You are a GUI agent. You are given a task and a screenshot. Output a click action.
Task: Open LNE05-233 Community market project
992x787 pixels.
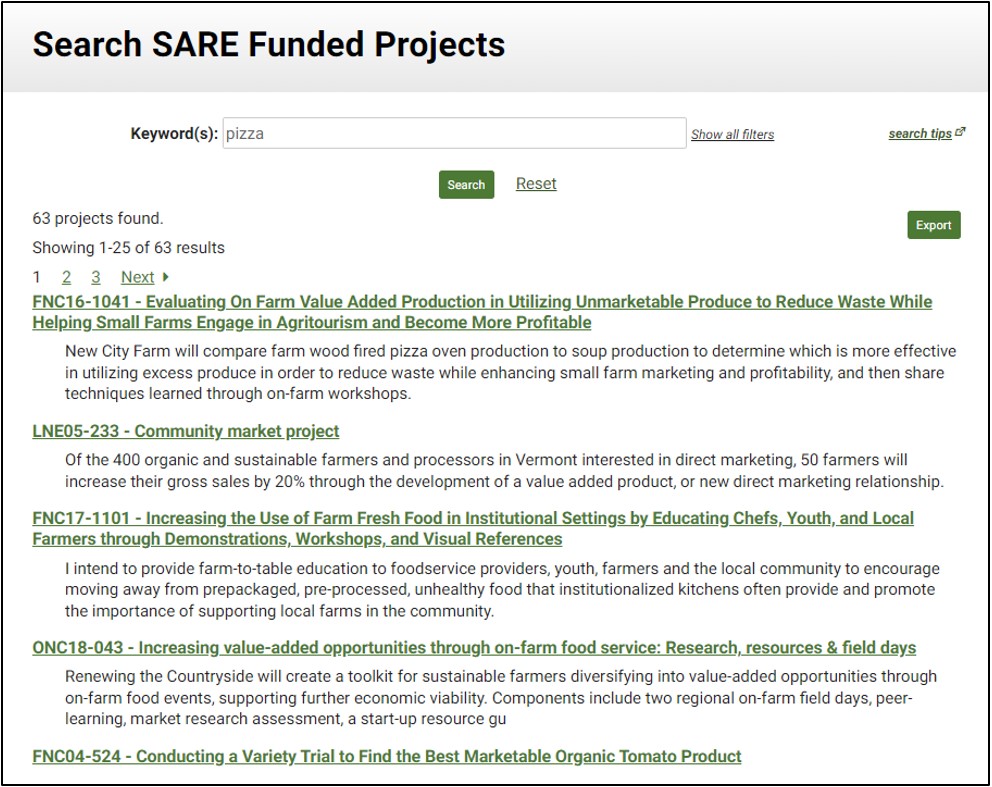click(x=185, y=431)
